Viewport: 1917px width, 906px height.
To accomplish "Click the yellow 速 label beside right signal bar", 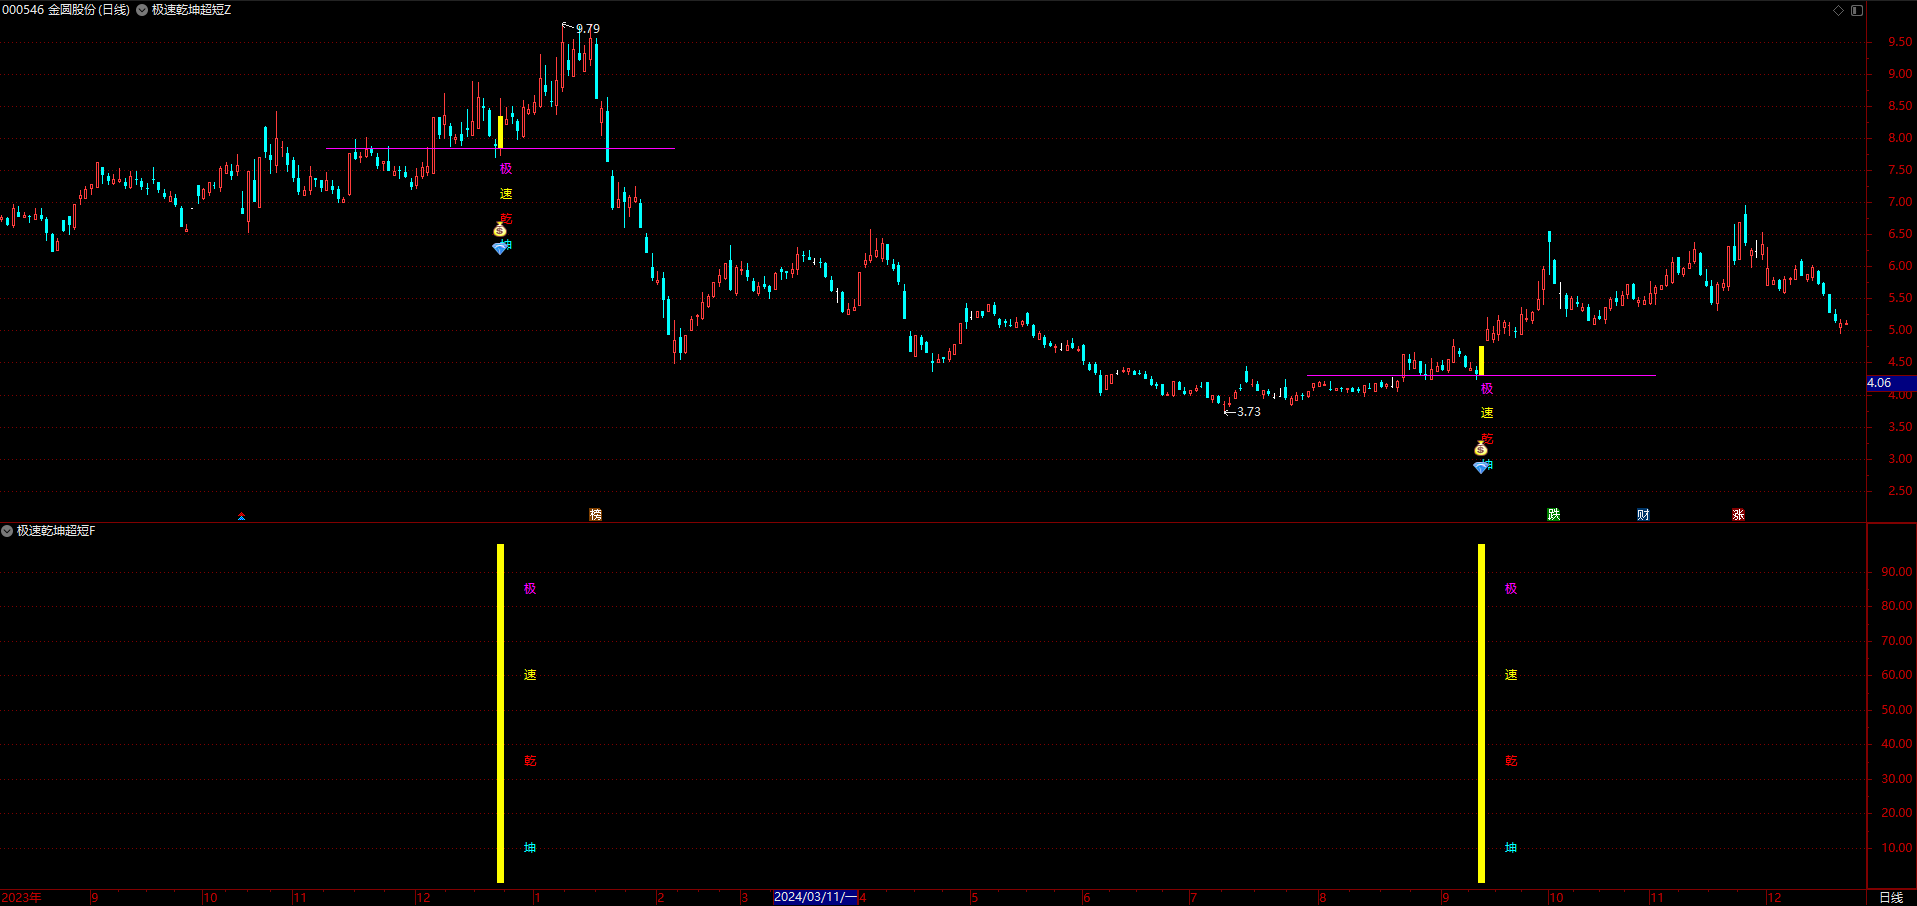I will 1511,675.
